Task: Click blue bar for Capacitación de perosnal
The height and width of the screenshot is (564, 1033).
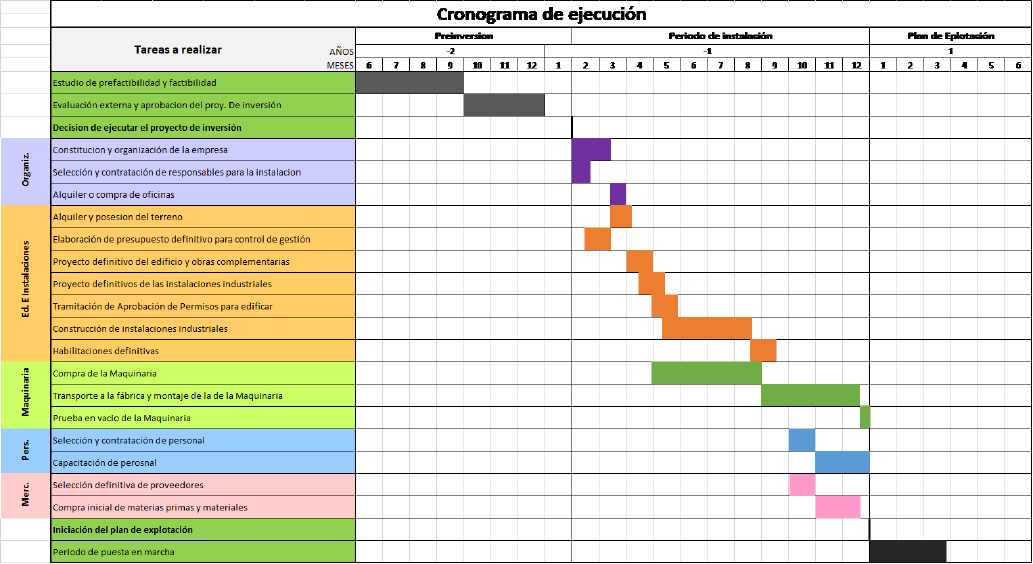Action: (x=843, y=463)
